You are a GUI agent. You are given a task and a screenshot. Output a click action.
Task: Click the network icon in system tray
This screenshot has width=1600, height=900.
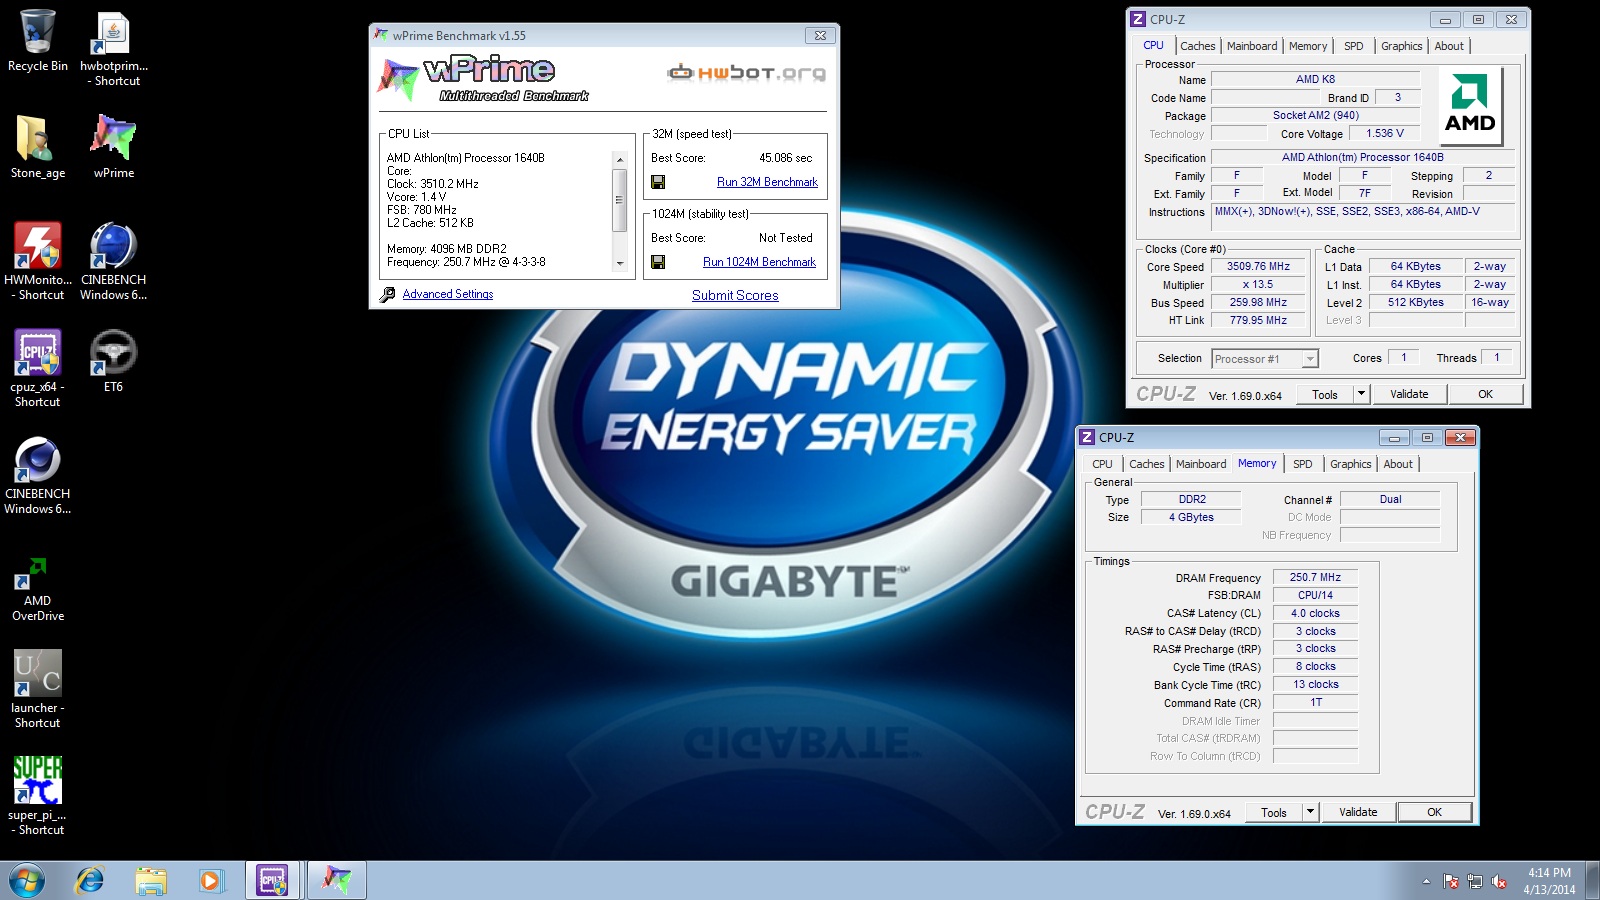point(1475,881)
